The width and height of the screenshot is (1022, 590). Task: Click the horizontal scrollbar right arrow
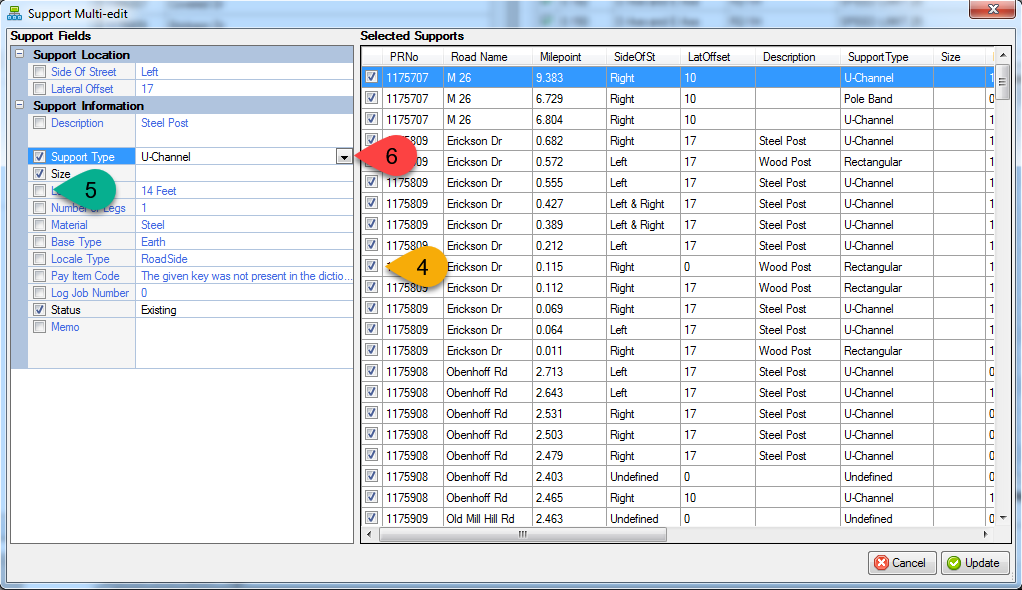985,535
